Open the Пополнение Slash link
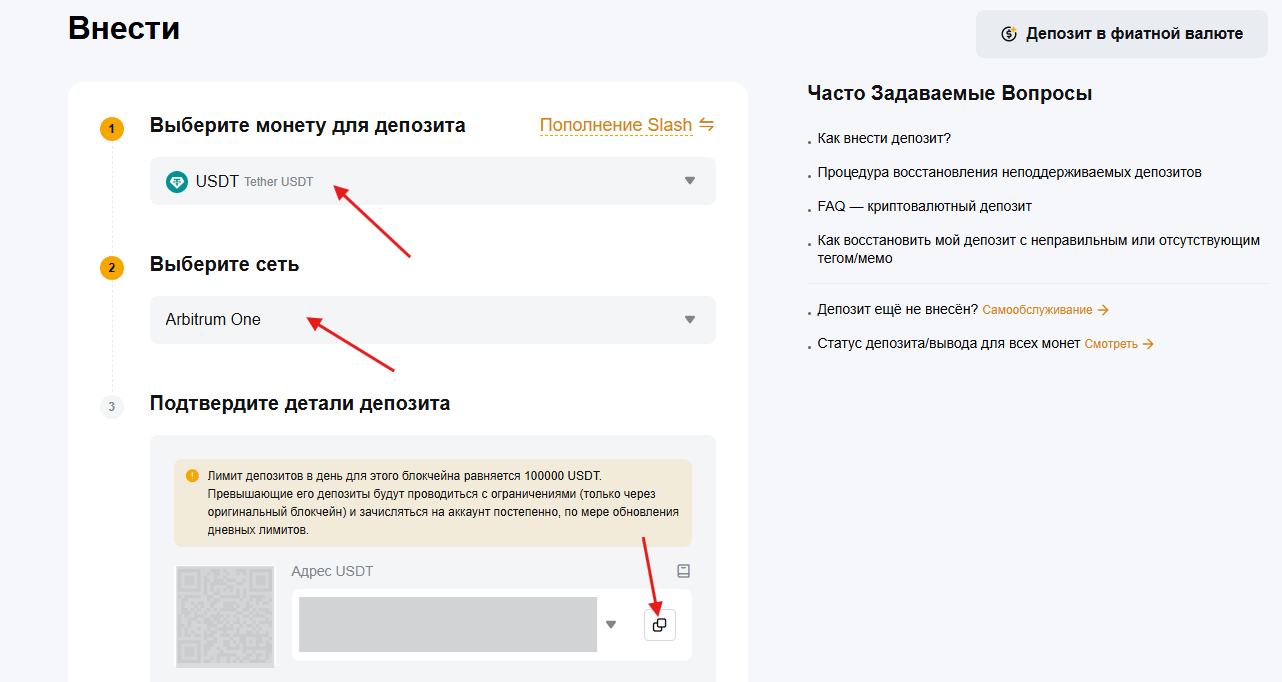This screenshot has width=1282, height=682. pos(616,125)
